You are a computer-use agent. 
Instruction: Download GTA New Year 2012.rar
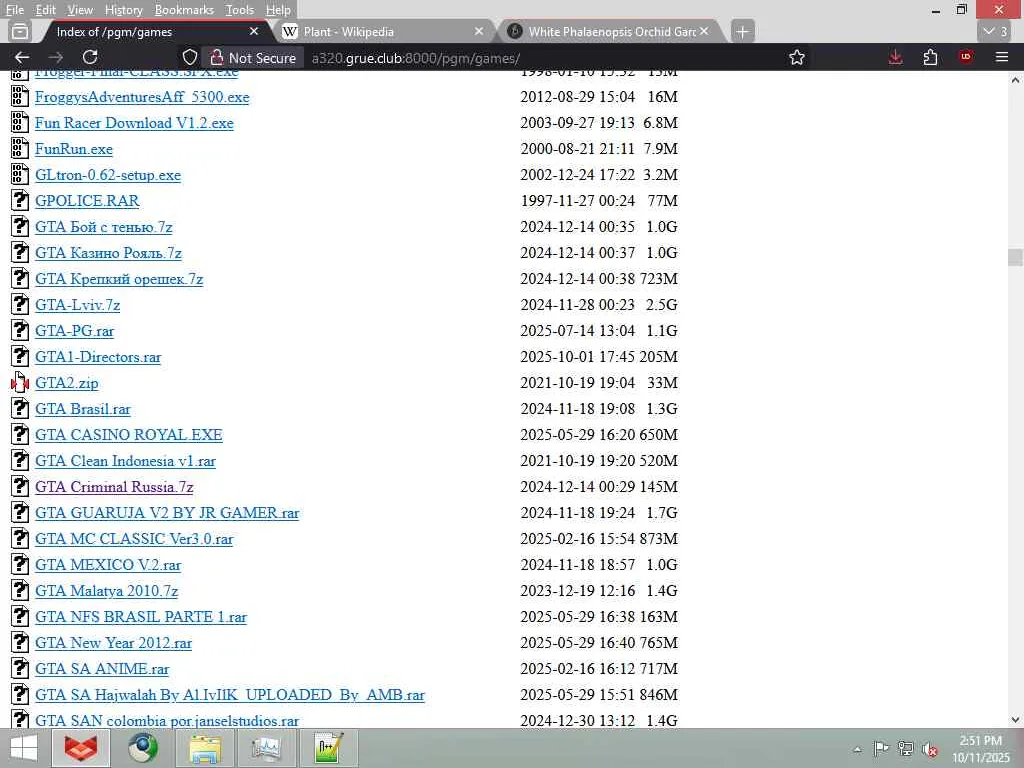click(x=114, y=643)
